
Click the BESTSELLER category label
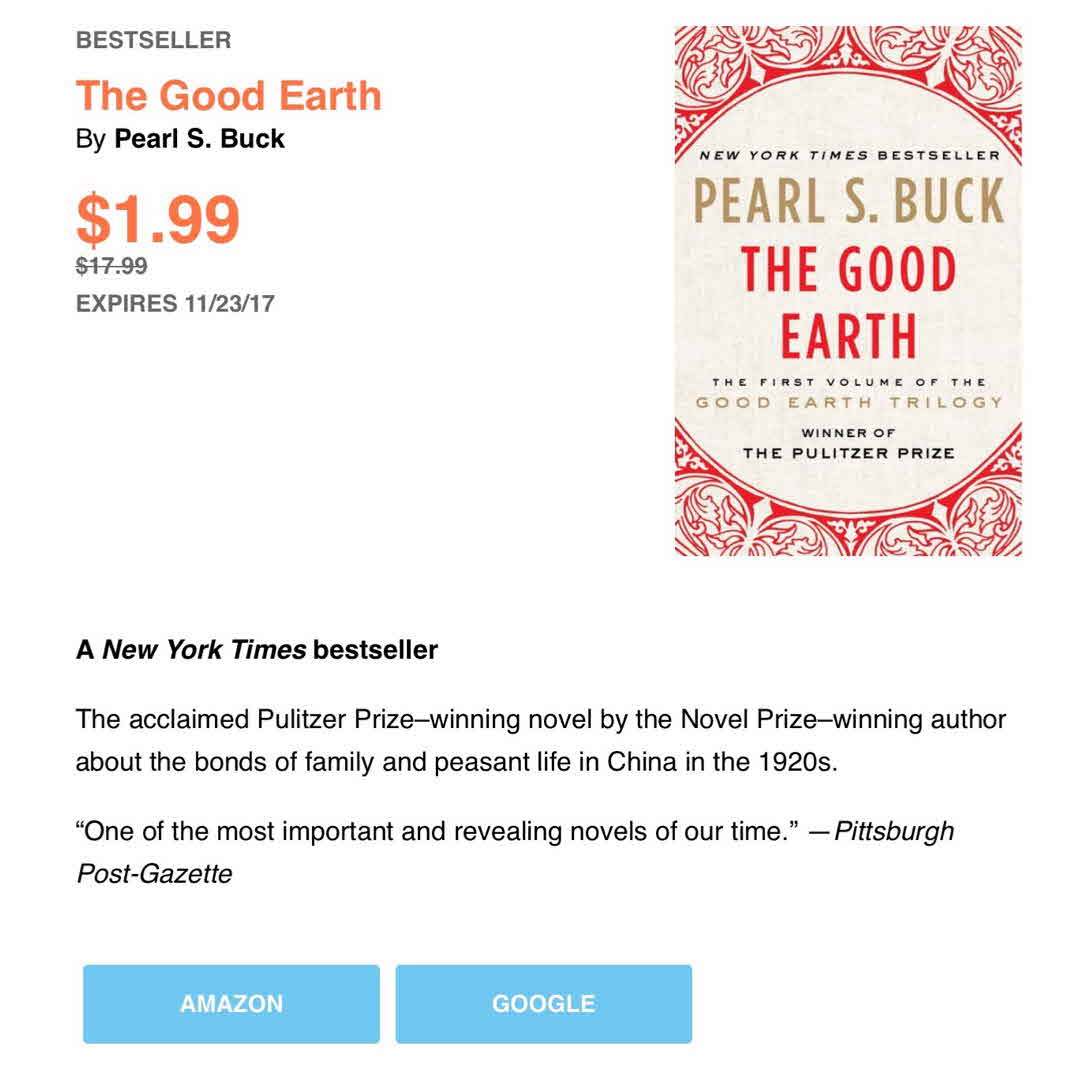tap(153, 41)
